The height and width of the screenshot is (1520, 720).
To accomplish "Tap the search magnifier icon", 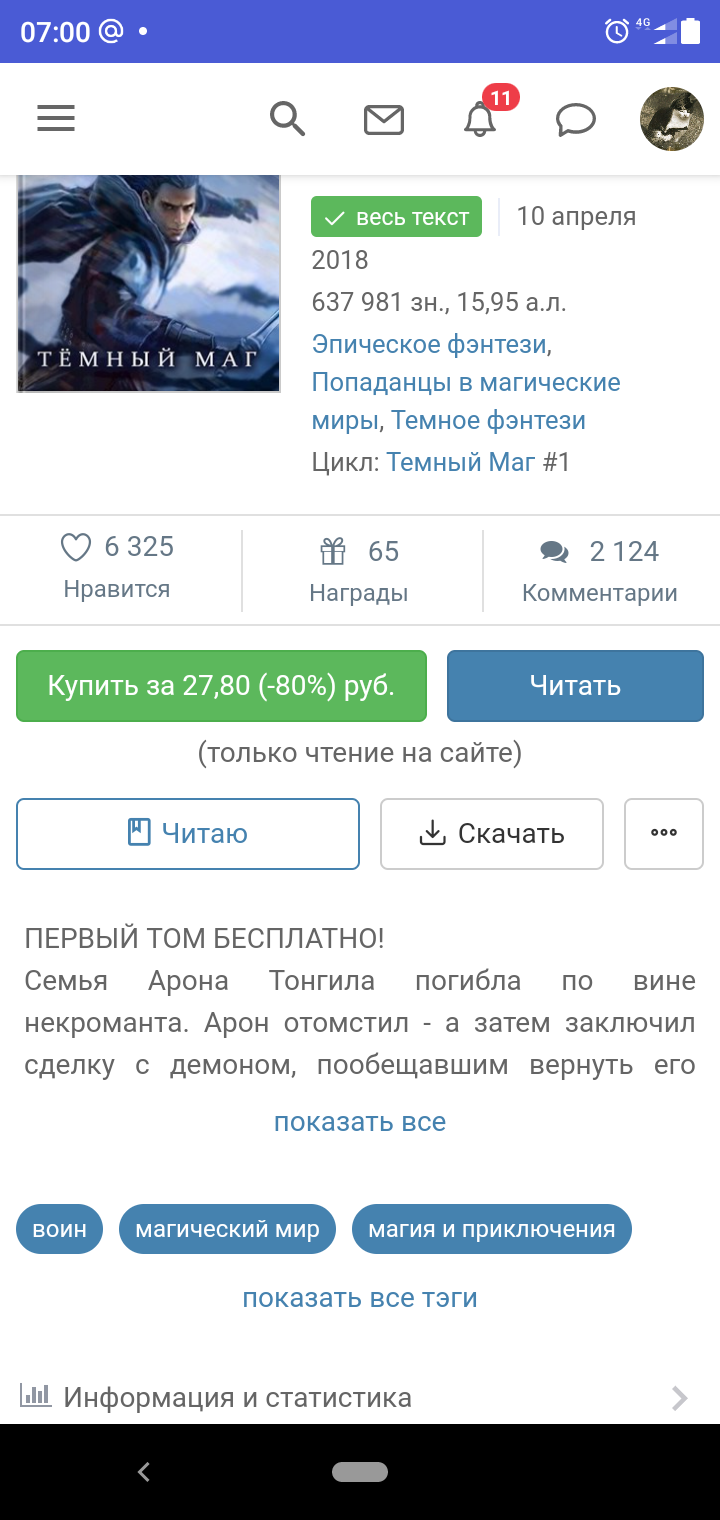I will coord(287,119).
